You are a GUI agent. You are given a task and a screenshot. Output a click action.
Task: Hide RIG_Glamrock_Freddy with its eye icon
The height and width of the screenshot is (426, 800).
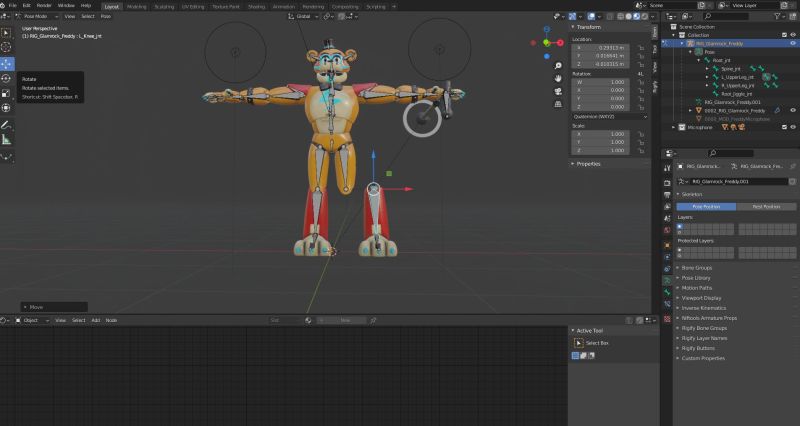(793, 43)
